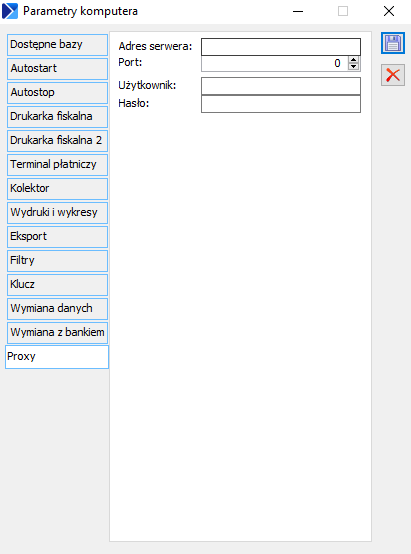Screen dimensions: 411x554
Task: Select the Eksport tab
Action: [x=57, y=237]
